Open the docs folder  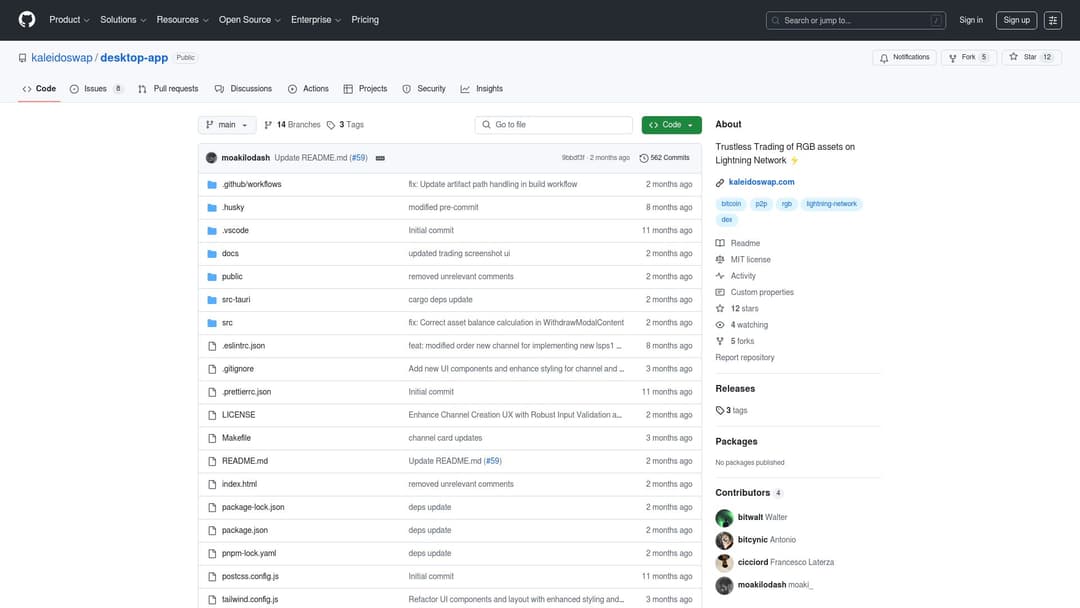coord(230,253)
